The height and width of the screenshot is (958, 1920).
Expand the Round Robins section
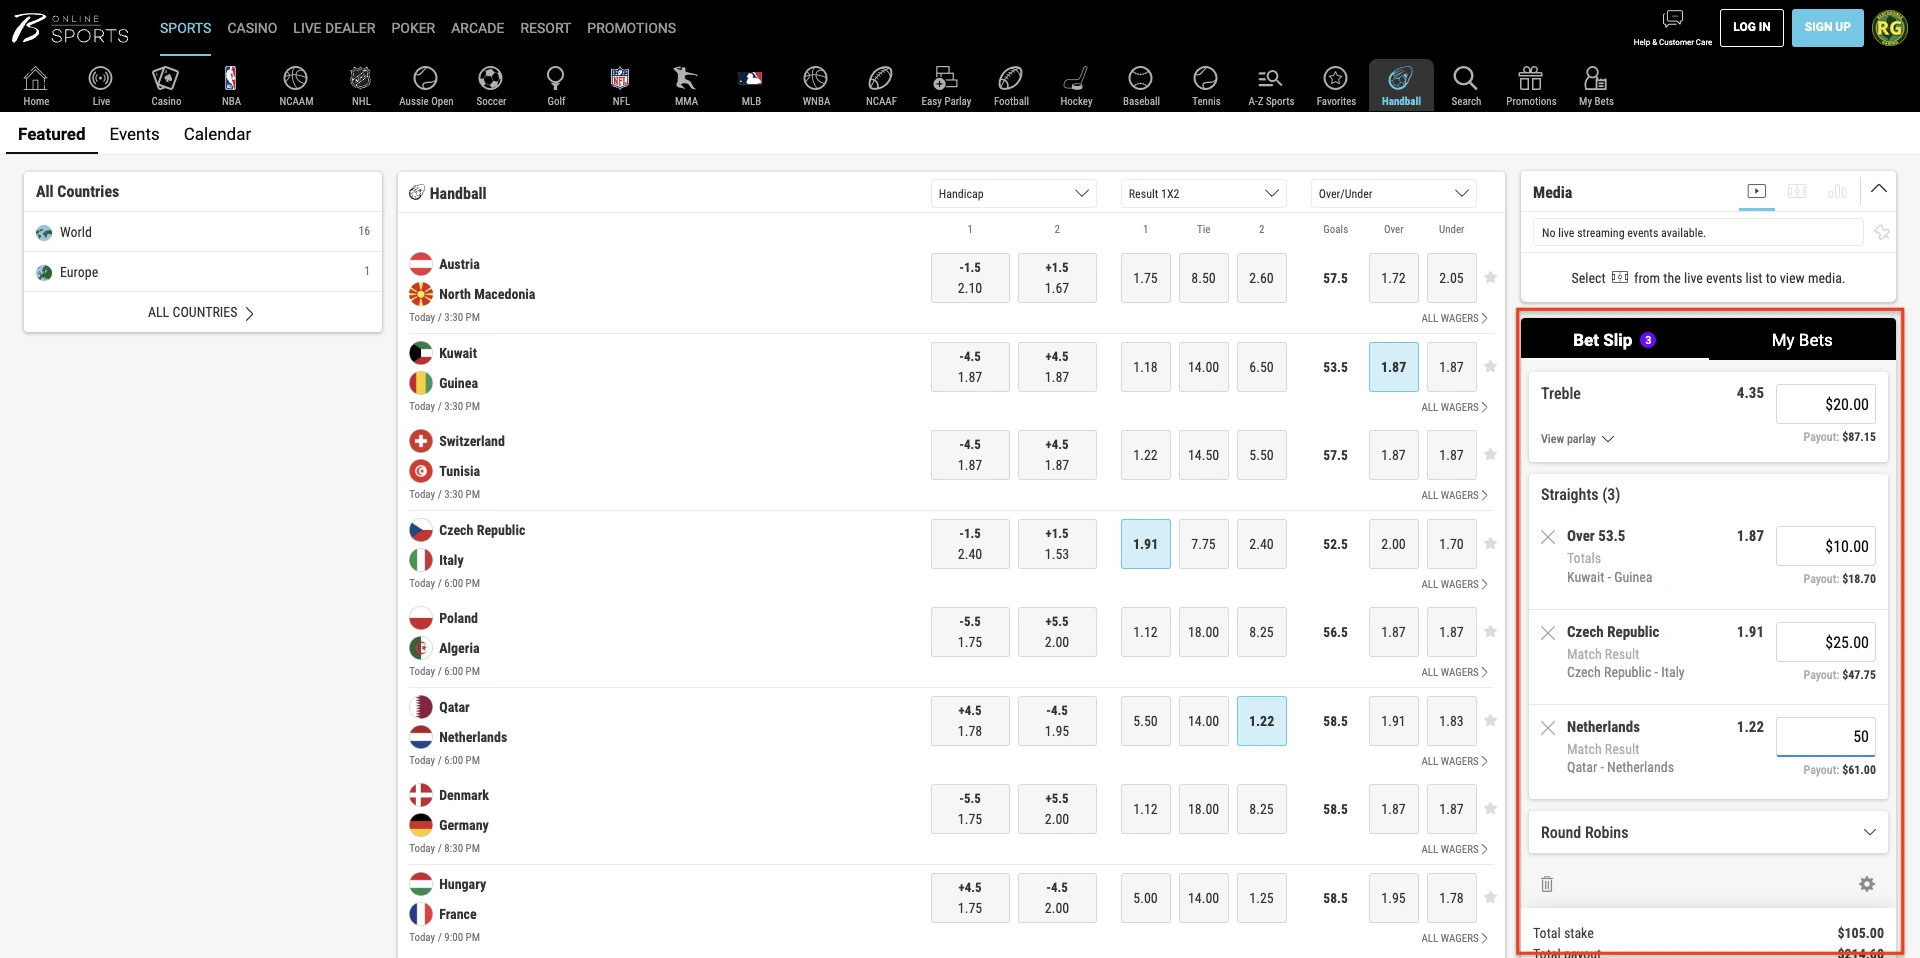(1707, 832)
